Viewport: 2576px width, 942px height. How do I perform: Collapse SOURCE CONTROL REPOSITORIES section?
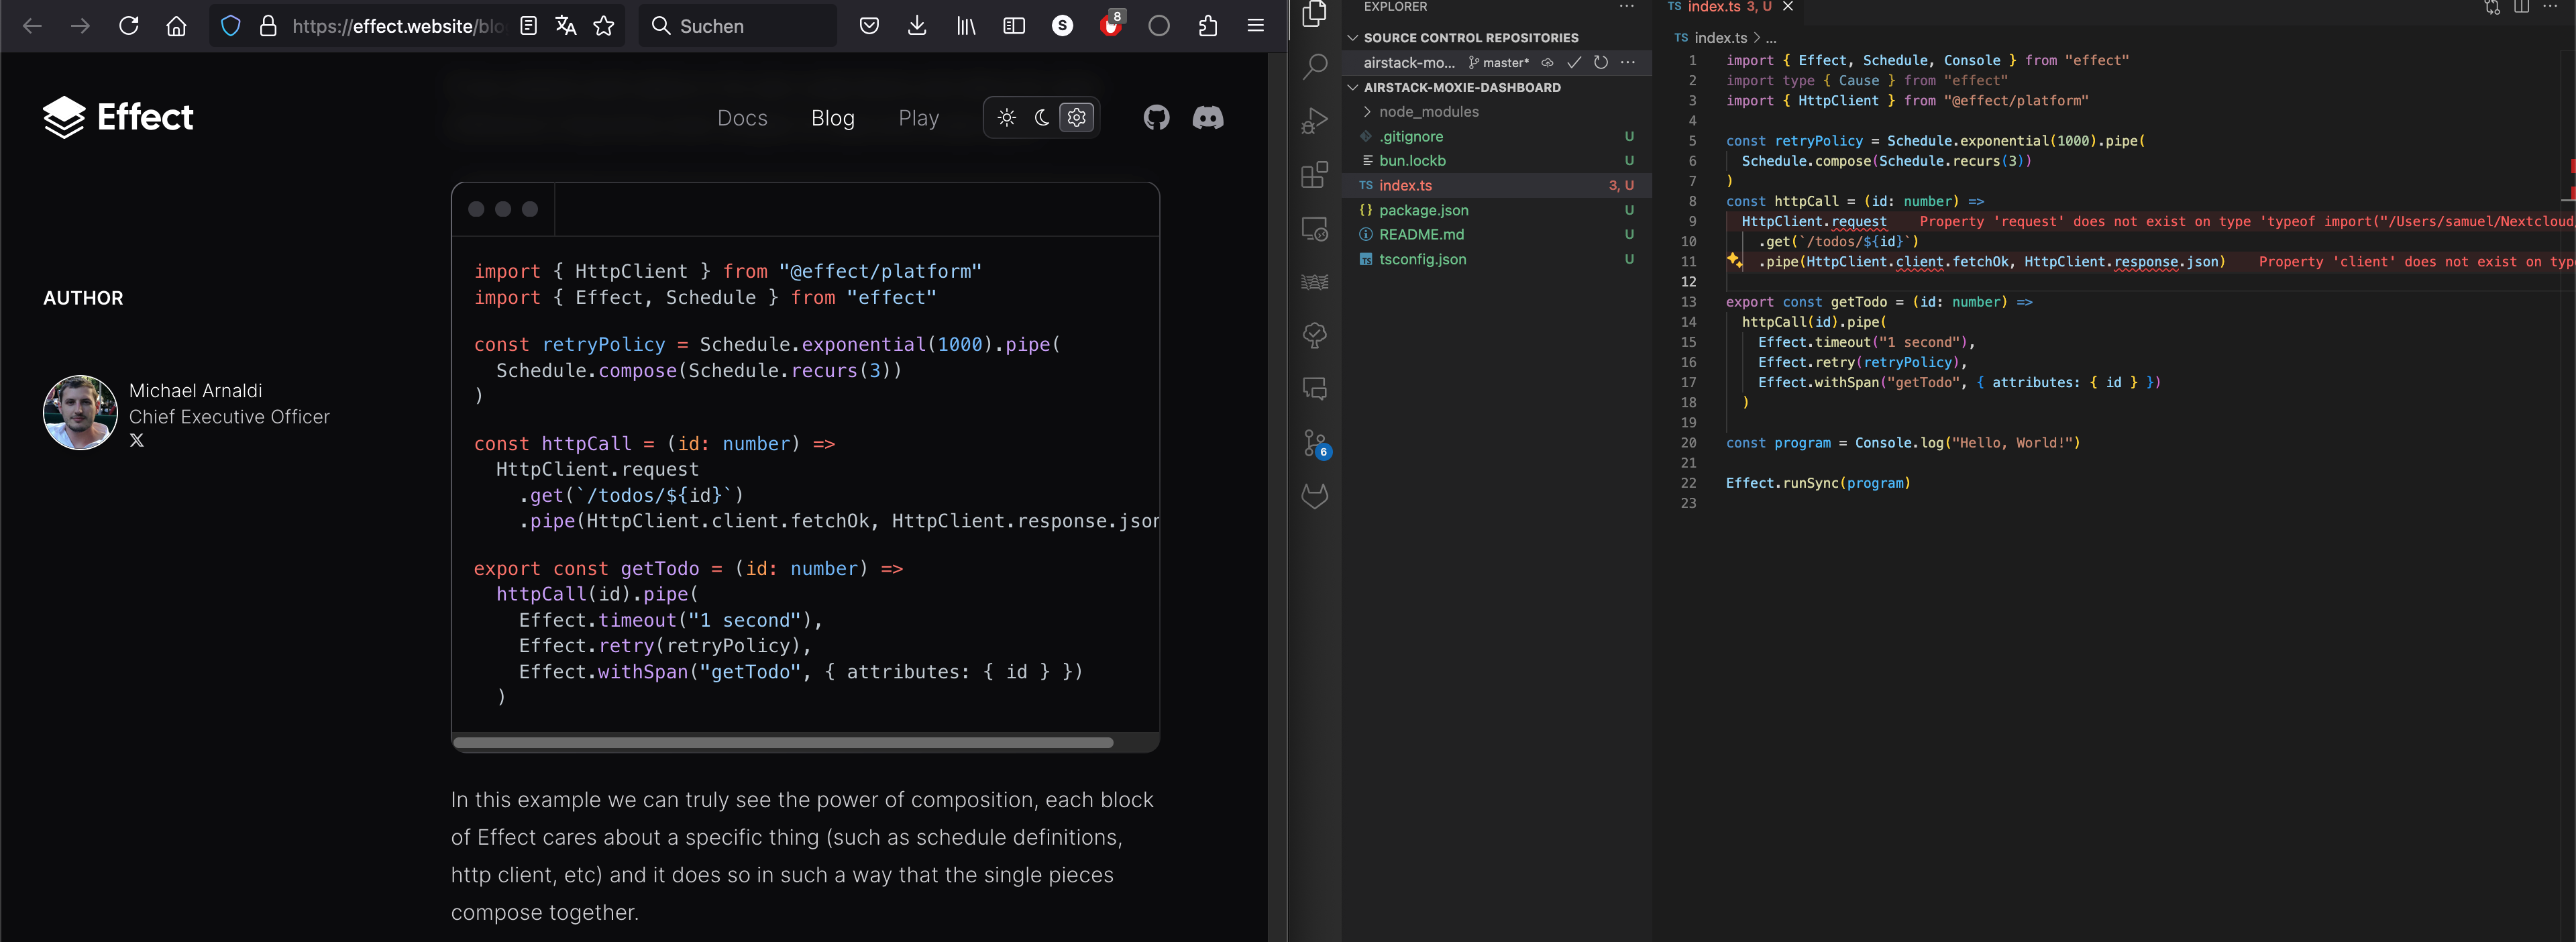click(x=1354, y=37)
